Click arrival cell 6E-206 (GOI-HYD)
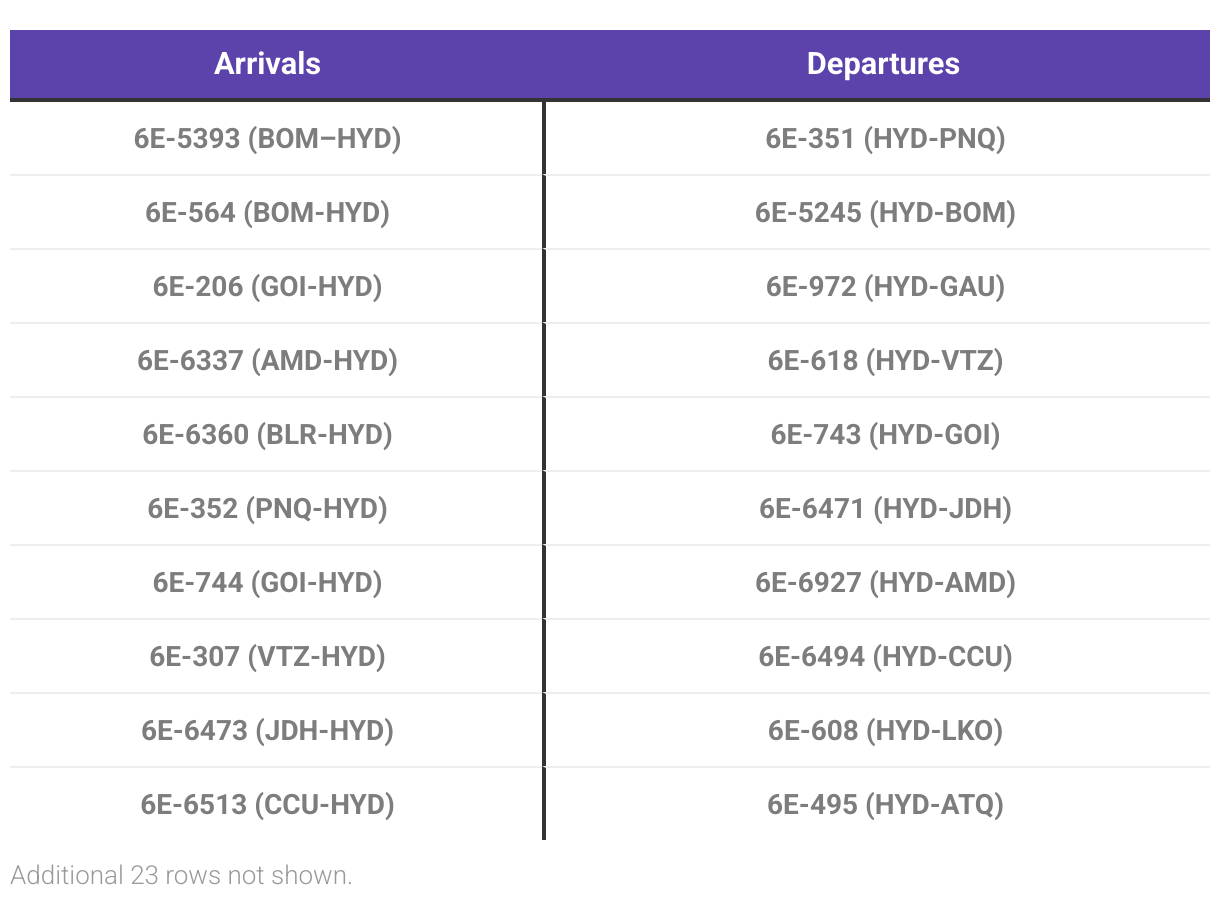Image resolution: width=1220 pixels, height=900 pixels. point(267,286)
